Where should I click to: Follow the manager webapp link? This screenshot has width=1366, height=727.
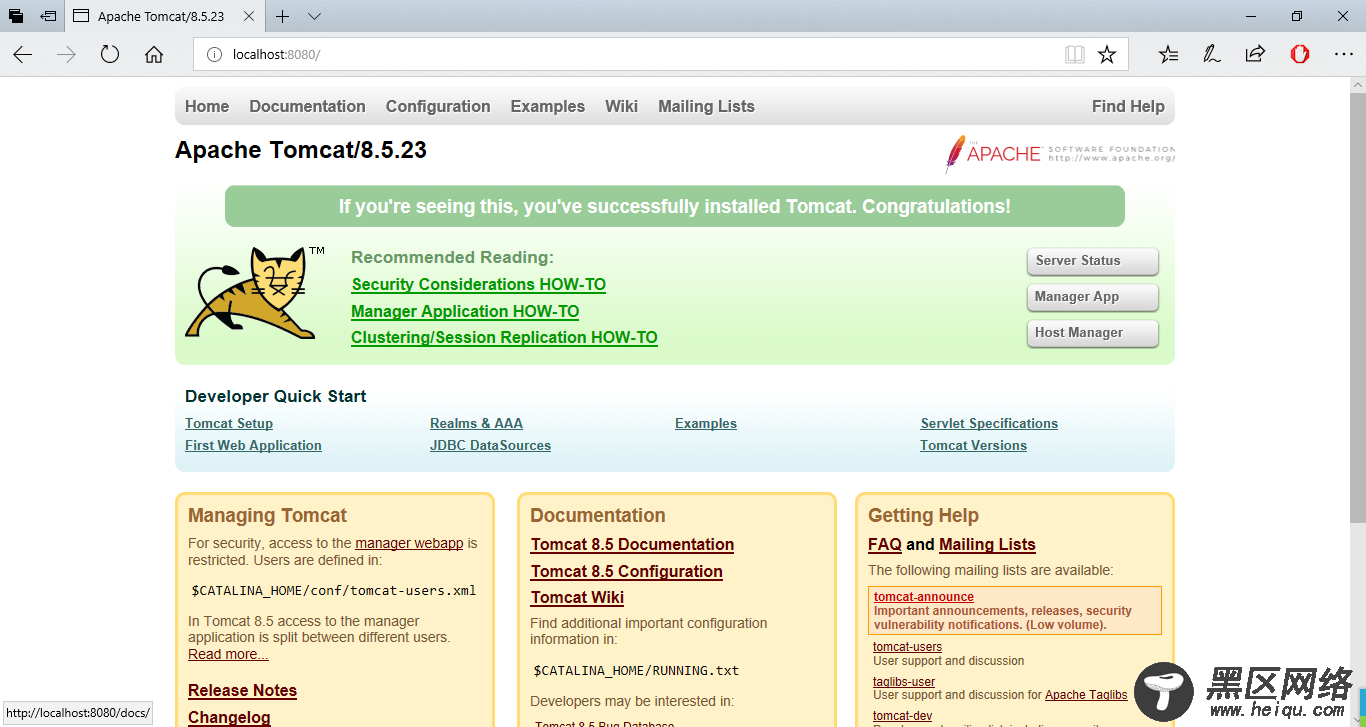point(409,544)
